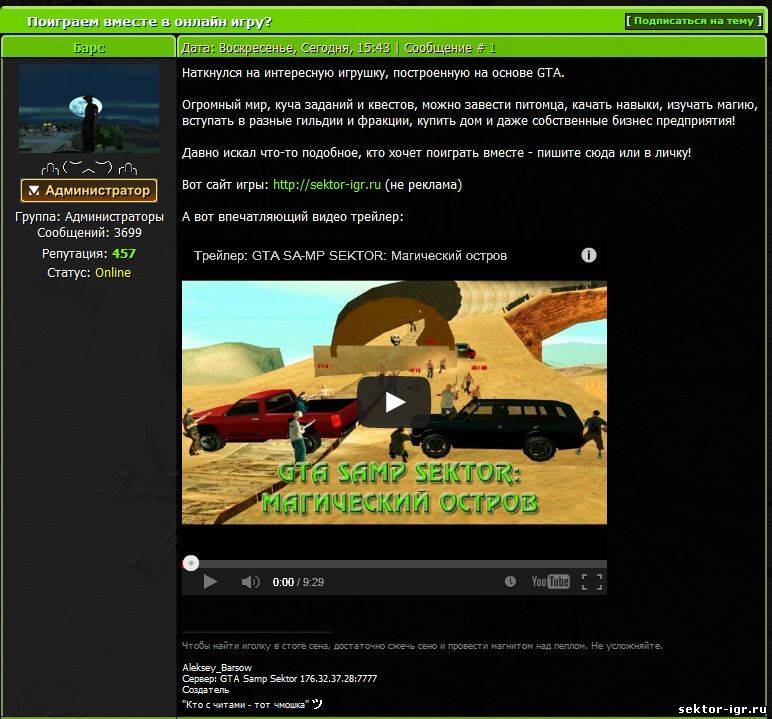Click the video time display '0:00 / 9:29'

[x=298, y=582]
